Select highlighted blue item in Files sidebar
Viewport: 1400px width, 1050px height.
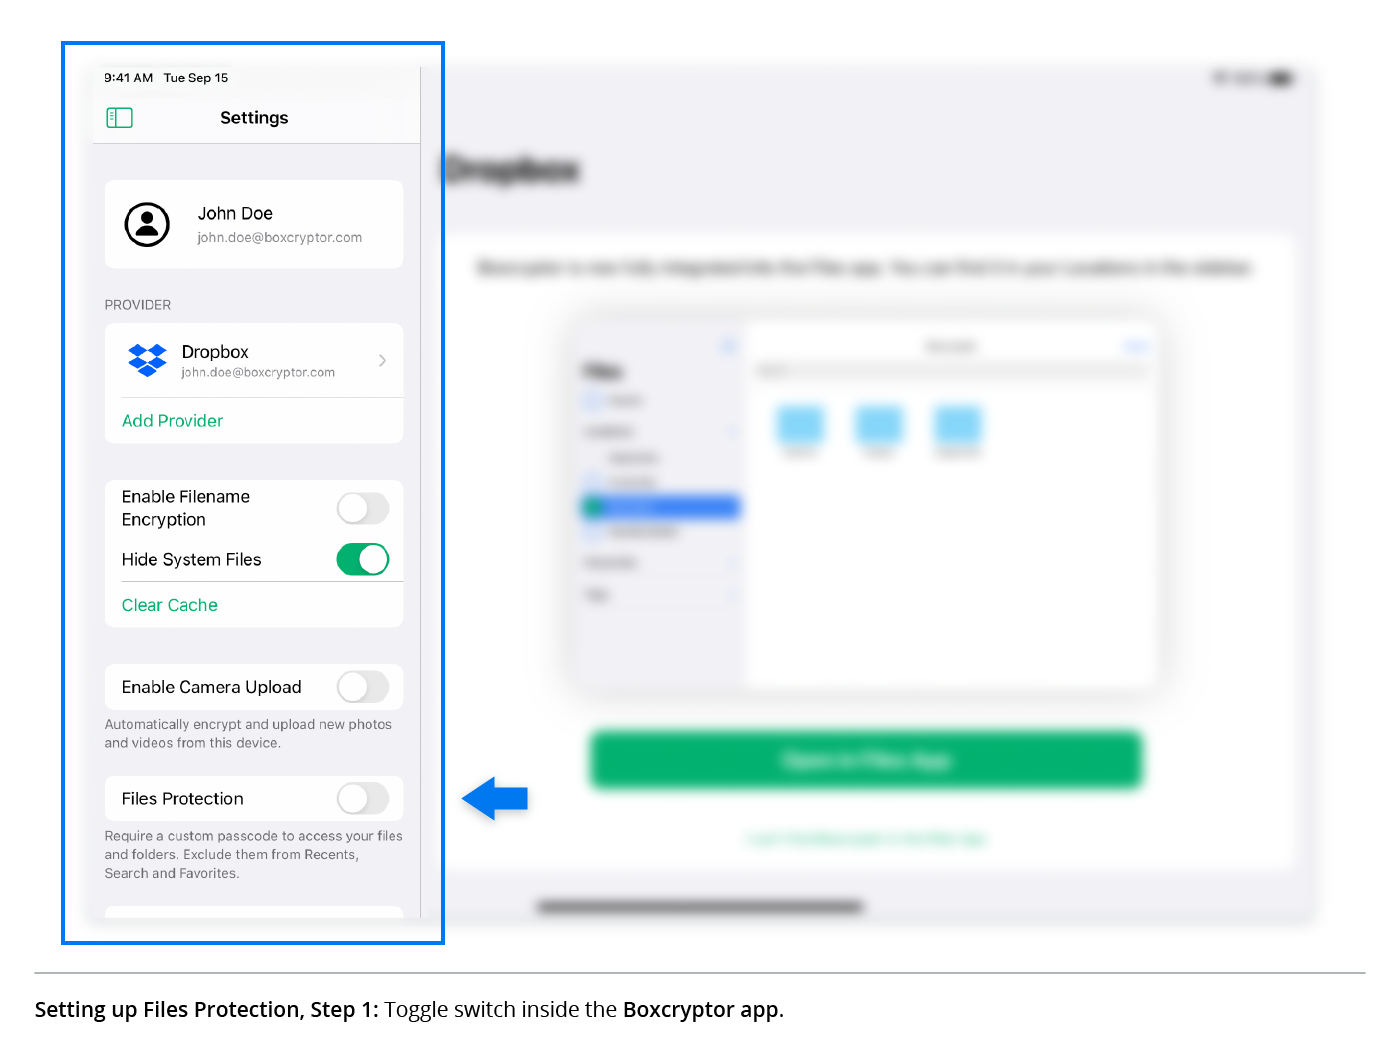660,507
